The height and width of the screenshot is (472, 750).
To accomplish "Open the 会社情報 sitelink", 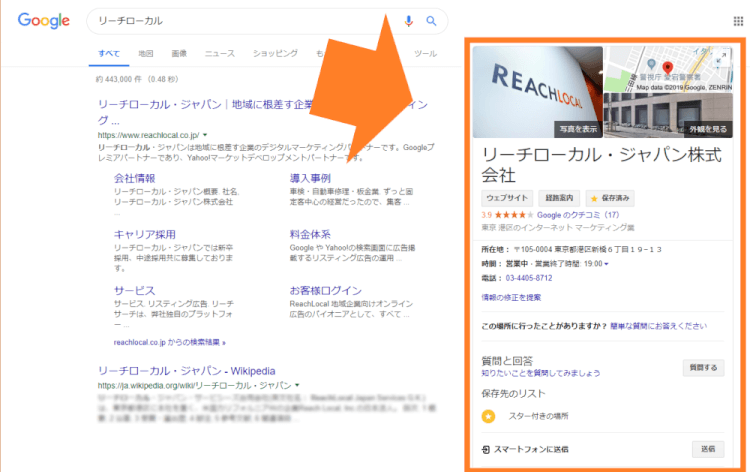I will [134, 178].
